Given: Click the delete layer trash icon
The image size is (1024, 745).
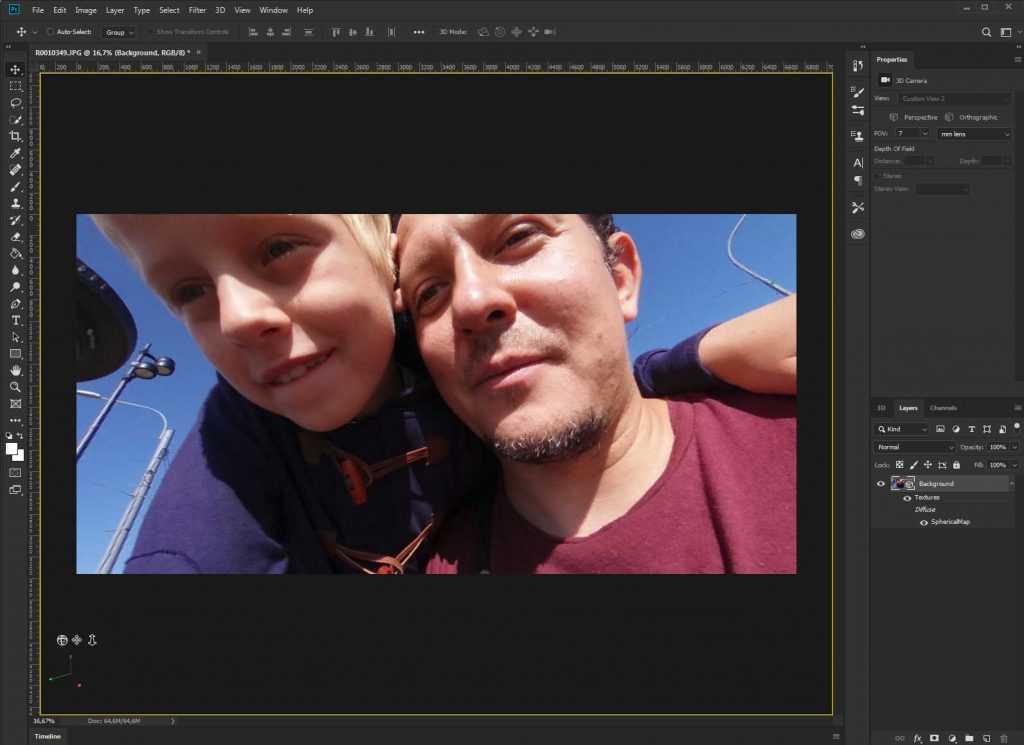Looking at the screenshot, I should click(1003, 738).
